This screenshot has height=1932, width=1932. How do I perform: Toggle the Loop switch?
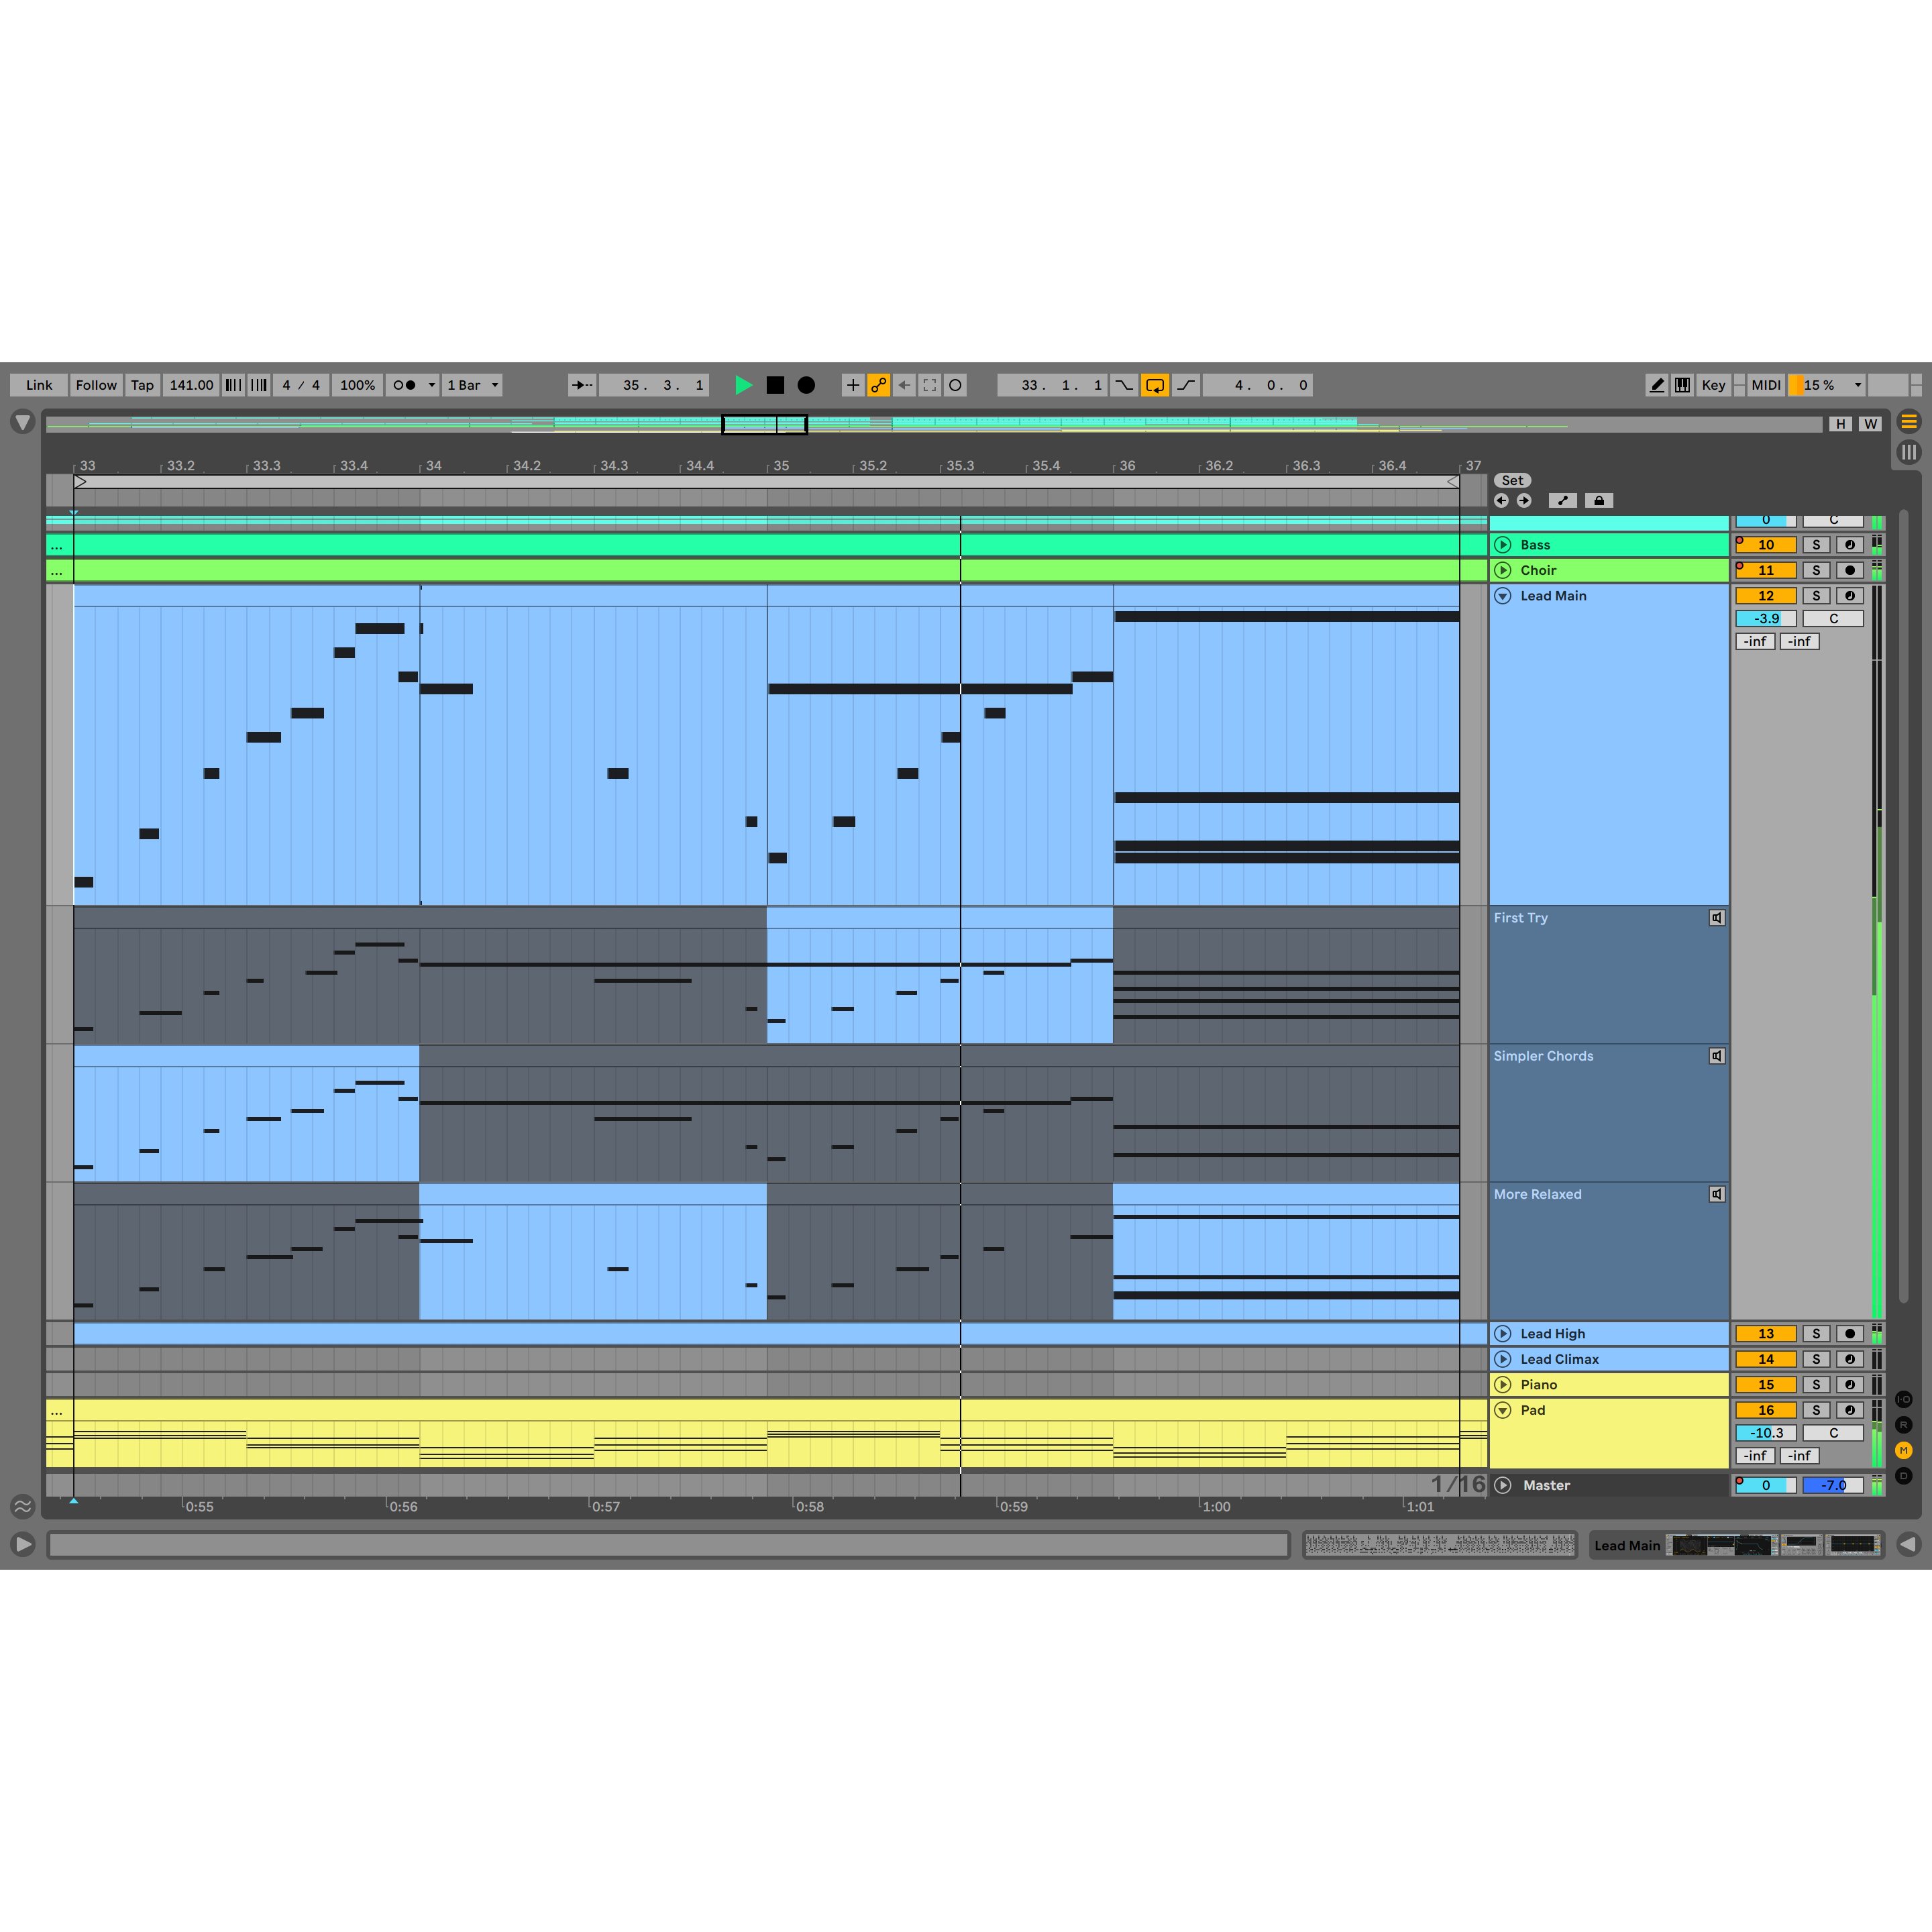1154,385
